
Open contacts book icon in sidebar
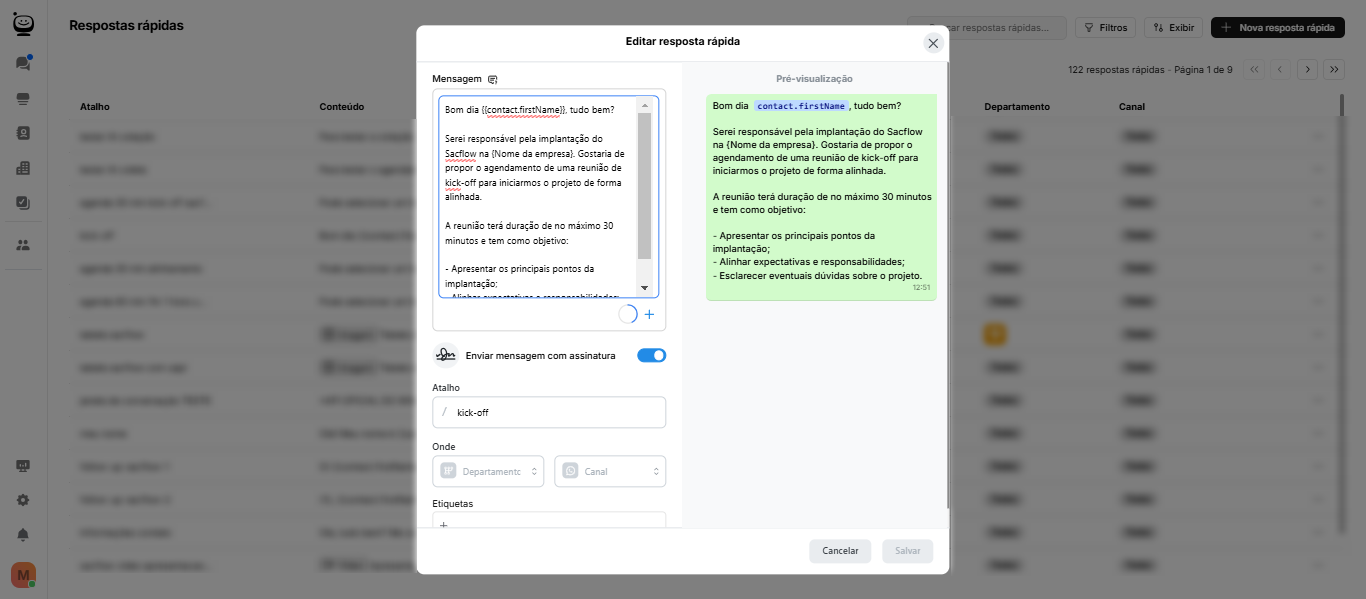pyautogui.click(x=23, y=133)
